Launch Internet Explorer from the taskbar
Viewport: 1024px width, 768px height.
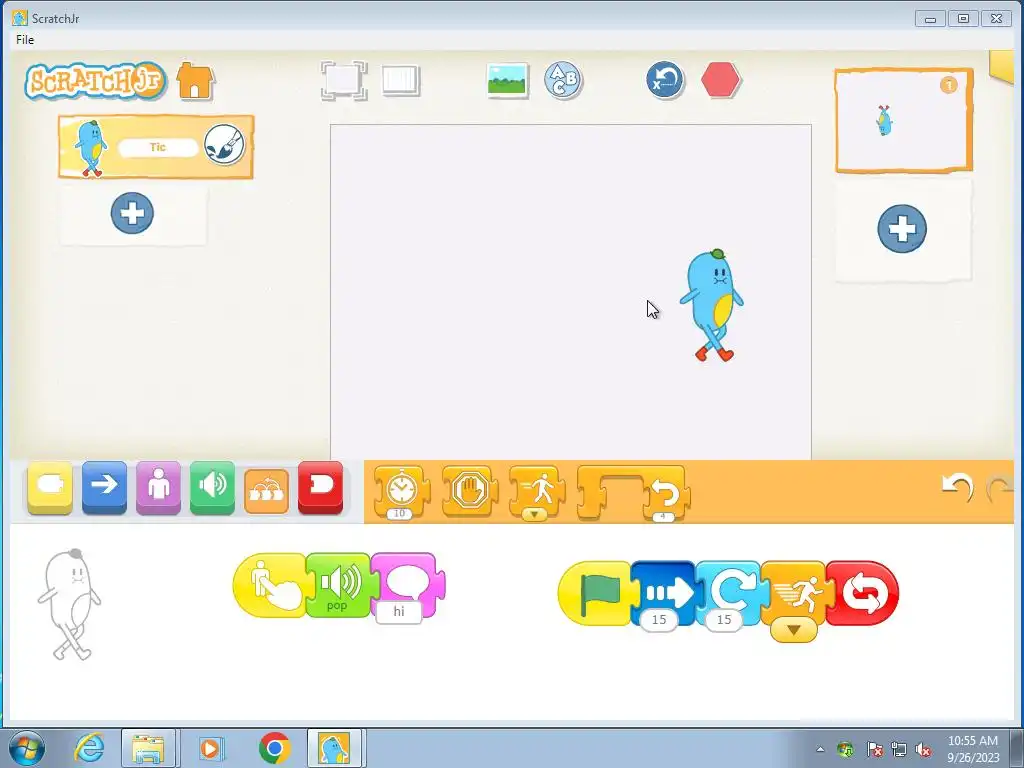89,748
